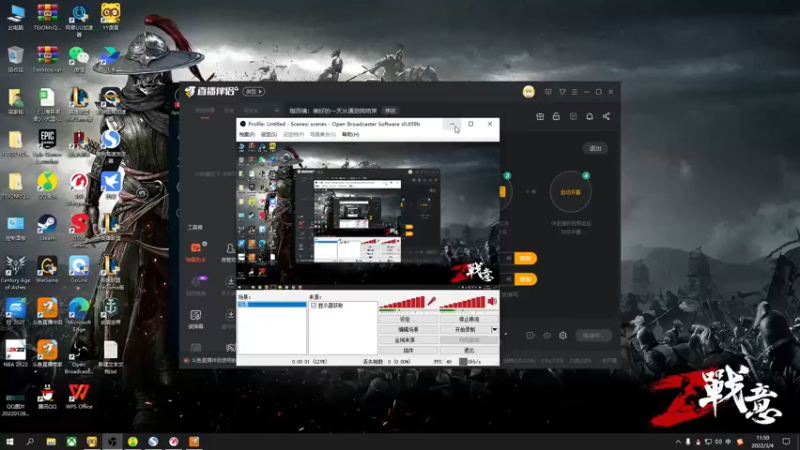The width and height of the screenshot is (800, 450).
Task: Open the gear settings icon in the companion bottom bar
Action: pos(563,335)
